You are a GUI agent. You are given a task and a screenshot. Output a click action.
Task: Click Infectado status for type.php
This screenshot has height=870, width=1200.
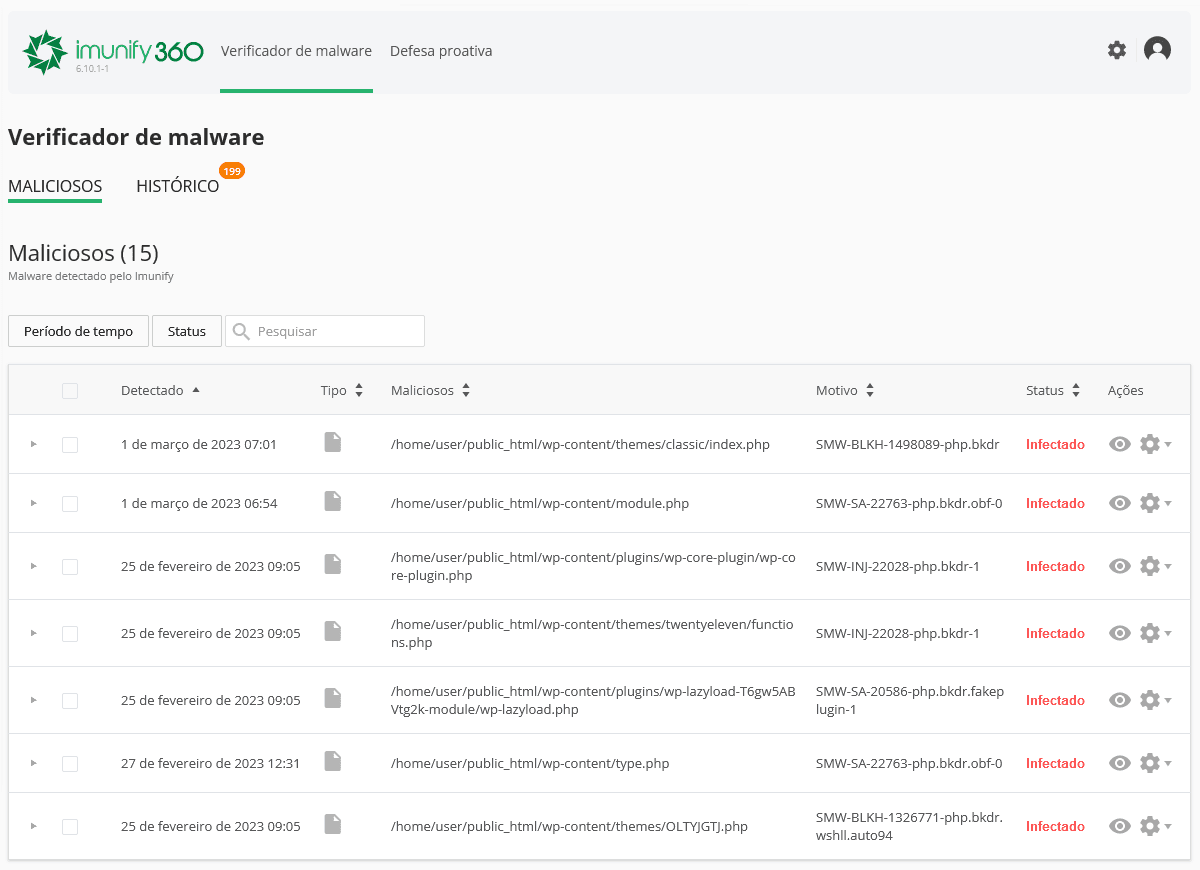(x=1055, y=763)
